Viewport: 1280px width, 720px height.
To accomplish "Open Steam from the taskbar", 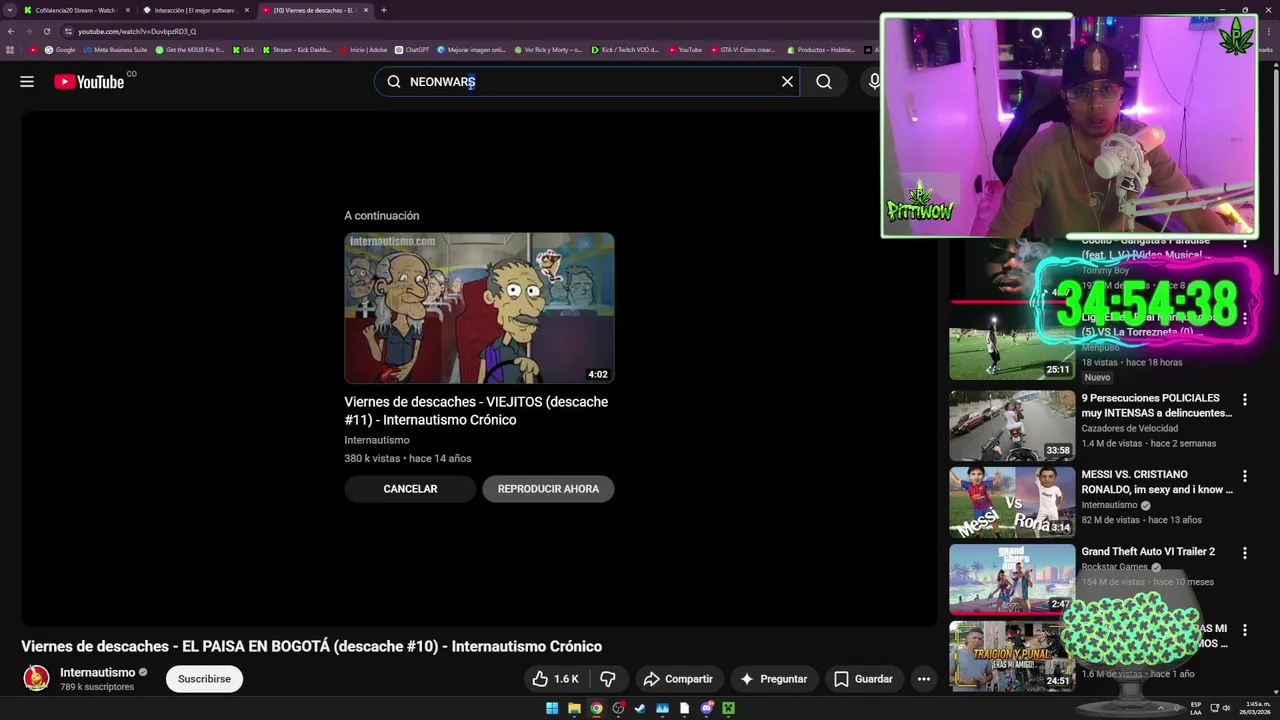I will pyautogui.click(x=640, y=708).
